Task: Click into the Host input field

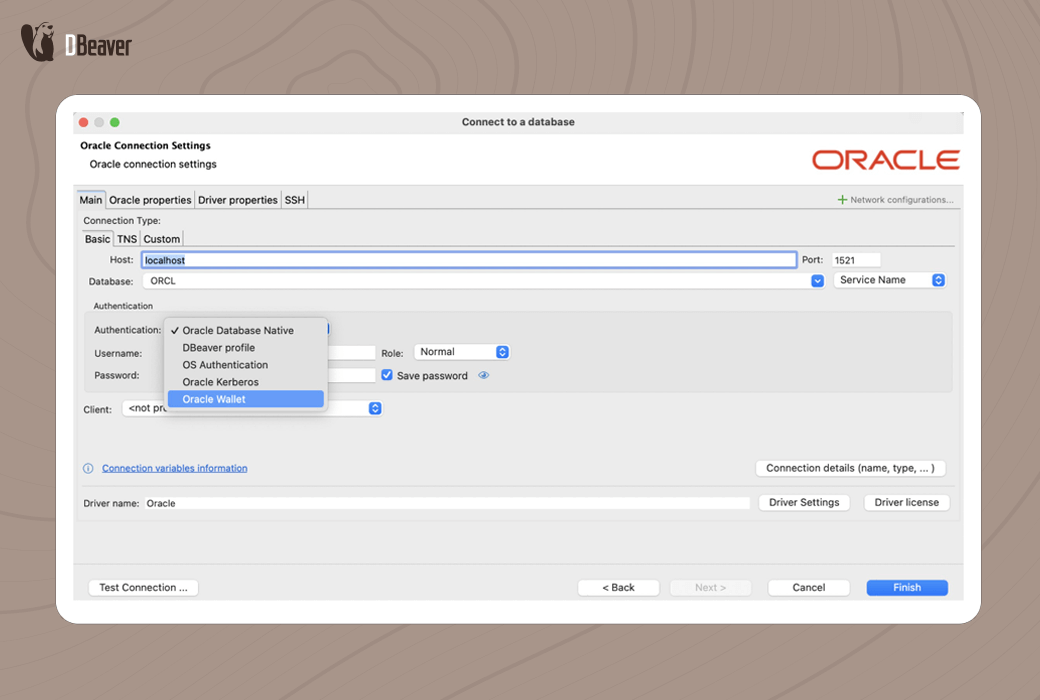Action: click(x=468, y=260)
